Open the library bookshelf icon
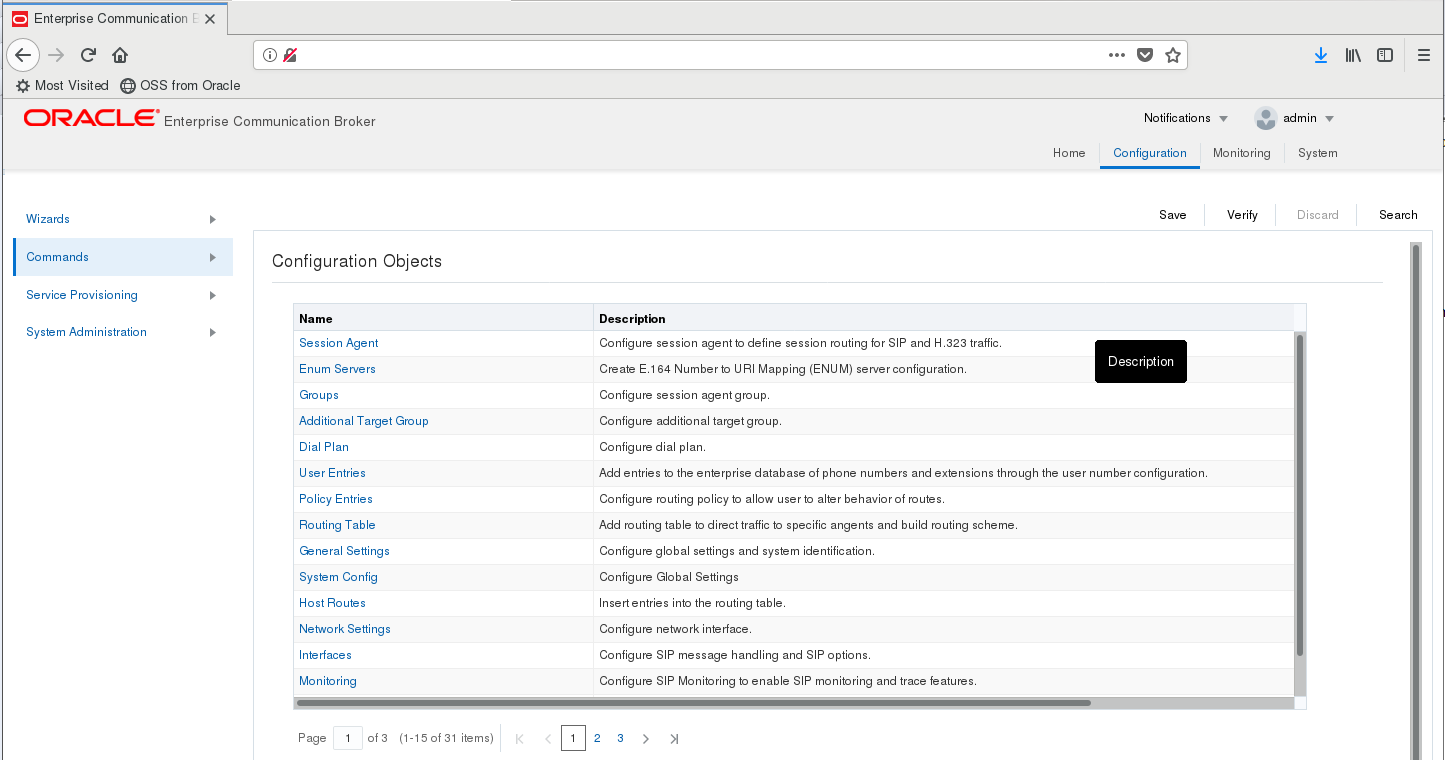This screenshot has width=1445, height=760. click(1353, 56)
